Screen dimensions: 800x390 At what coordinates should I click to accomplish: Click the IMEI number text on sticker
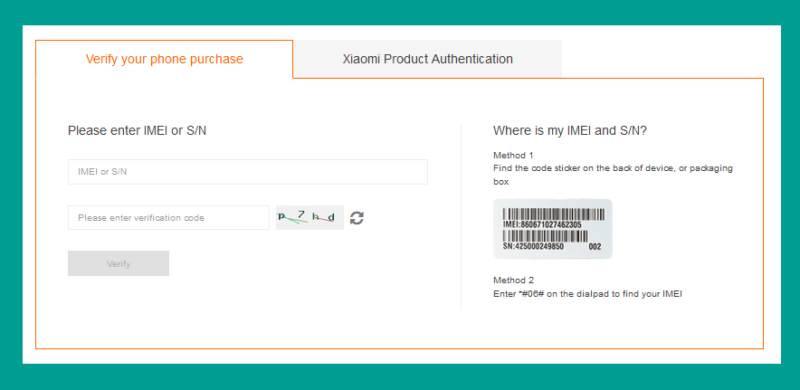[542, 225]
